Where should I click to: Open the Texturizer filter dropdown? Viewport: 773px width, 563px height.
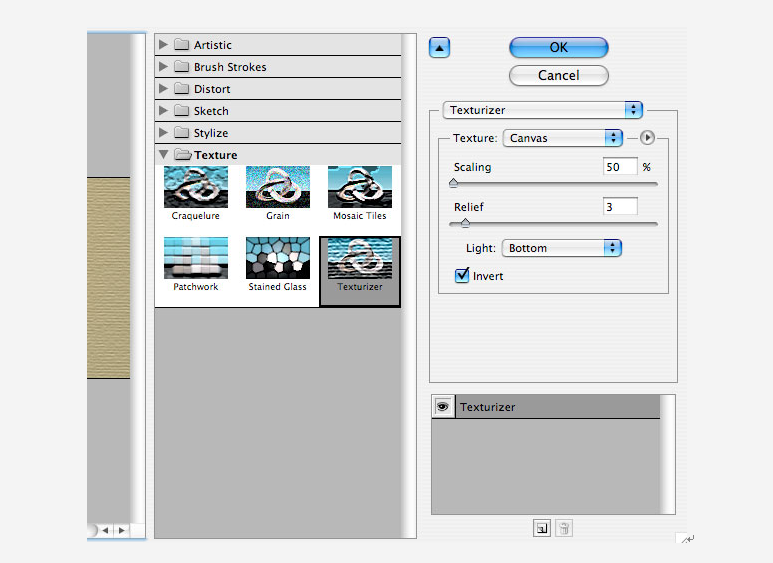543,110
